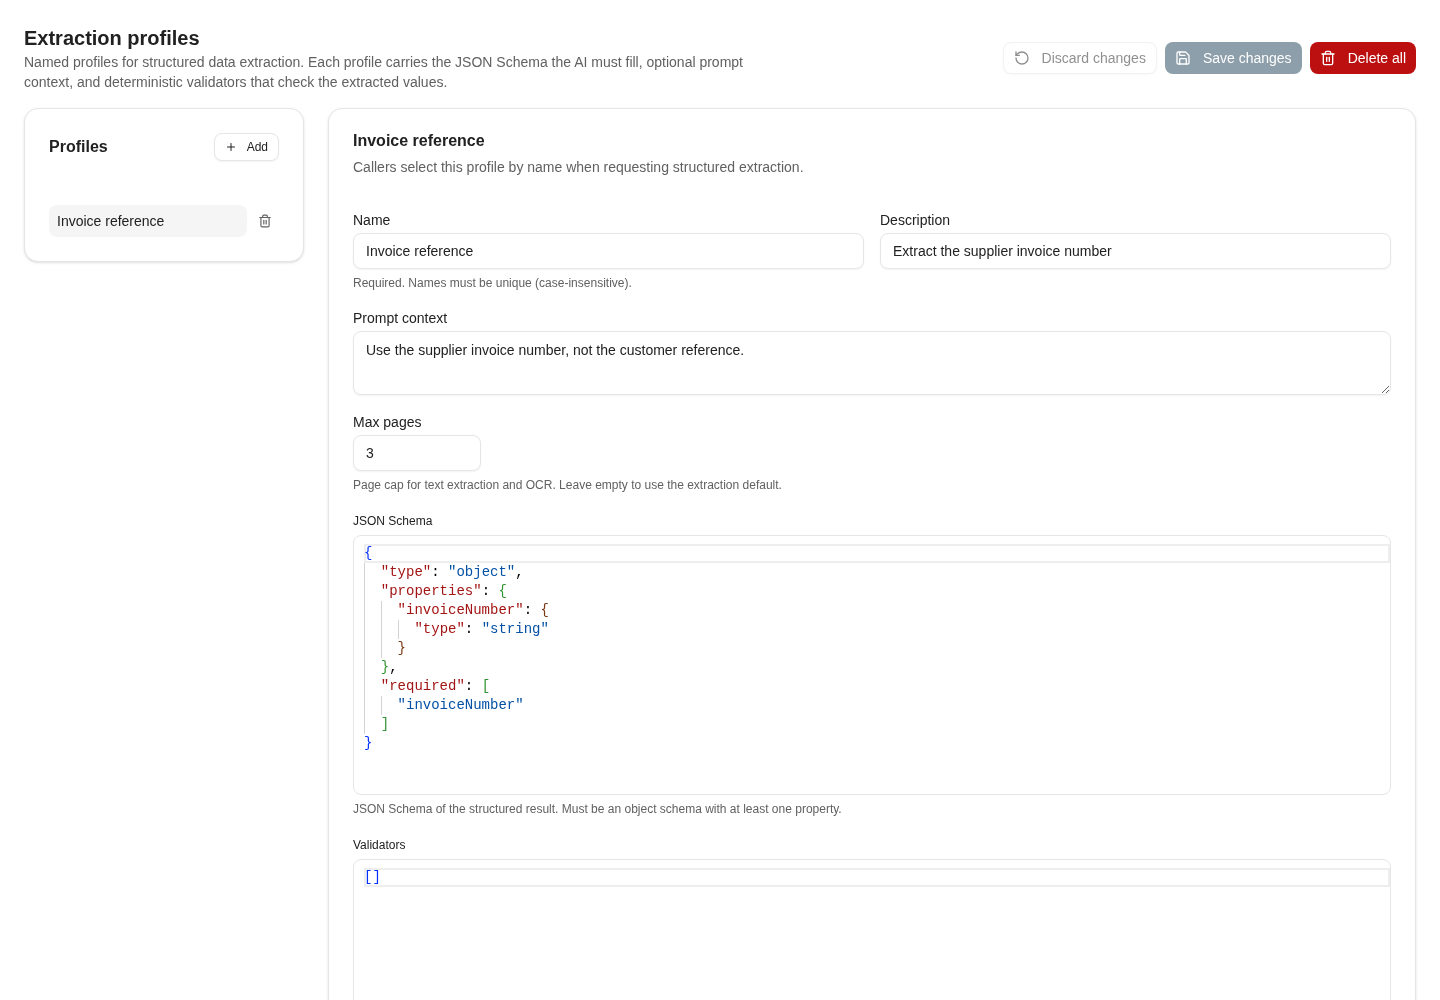Click the 'JSON Schema of the structured result' hint

click(x=597, y=809)
